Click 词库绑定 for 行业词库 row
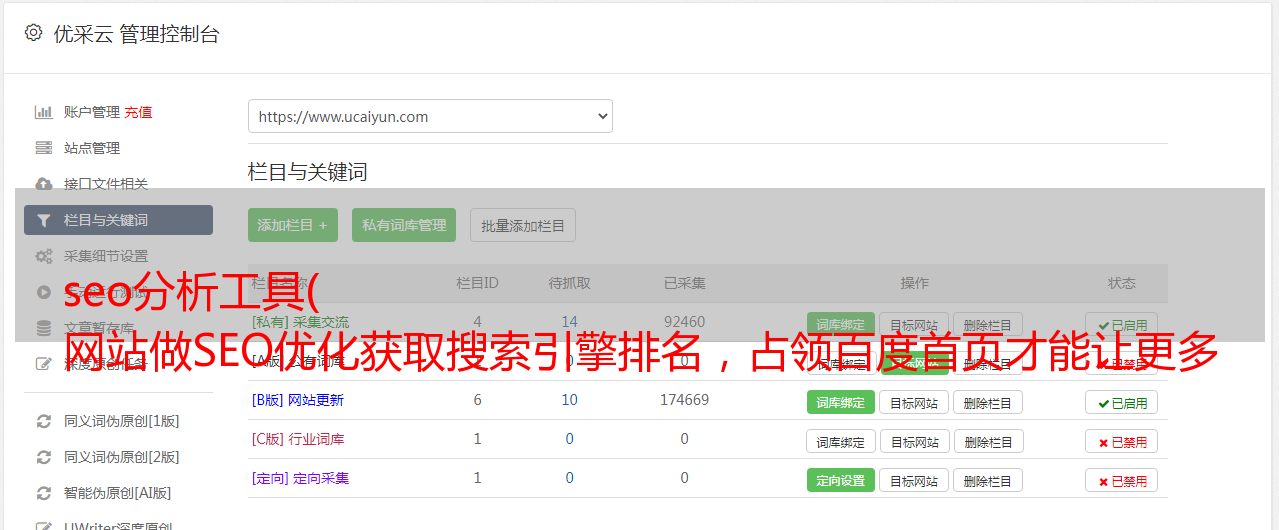Screen dimensions: 1279x530 coord(841,441)
